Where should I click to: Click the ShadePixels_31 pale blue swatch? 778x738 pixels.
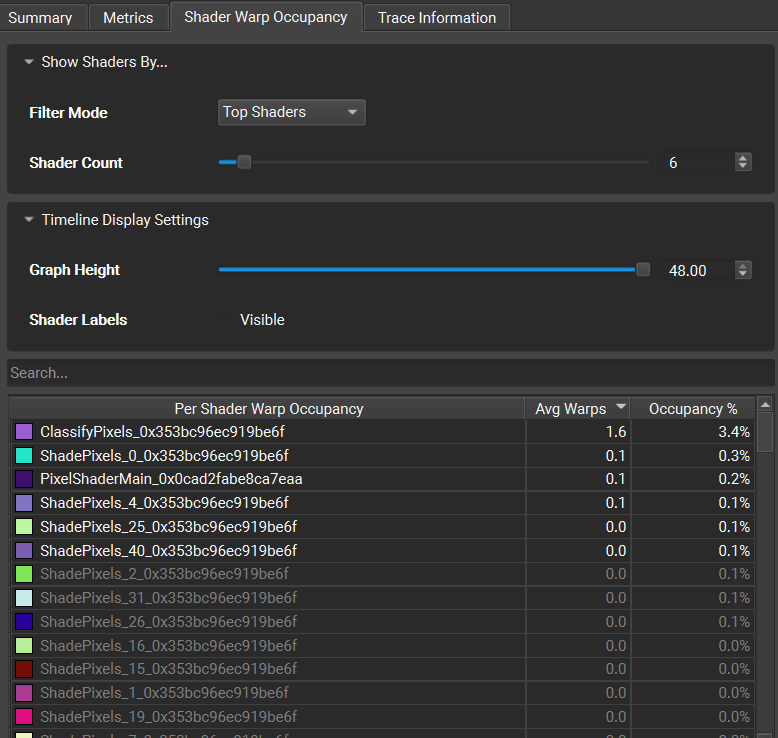point(24,598)
